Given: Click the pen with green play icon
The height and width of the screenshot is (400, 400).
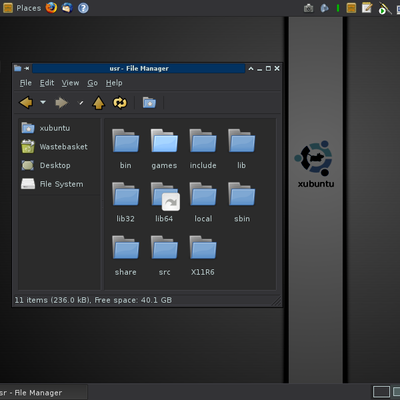Looking at the screenshot, I should coord(384,8).
